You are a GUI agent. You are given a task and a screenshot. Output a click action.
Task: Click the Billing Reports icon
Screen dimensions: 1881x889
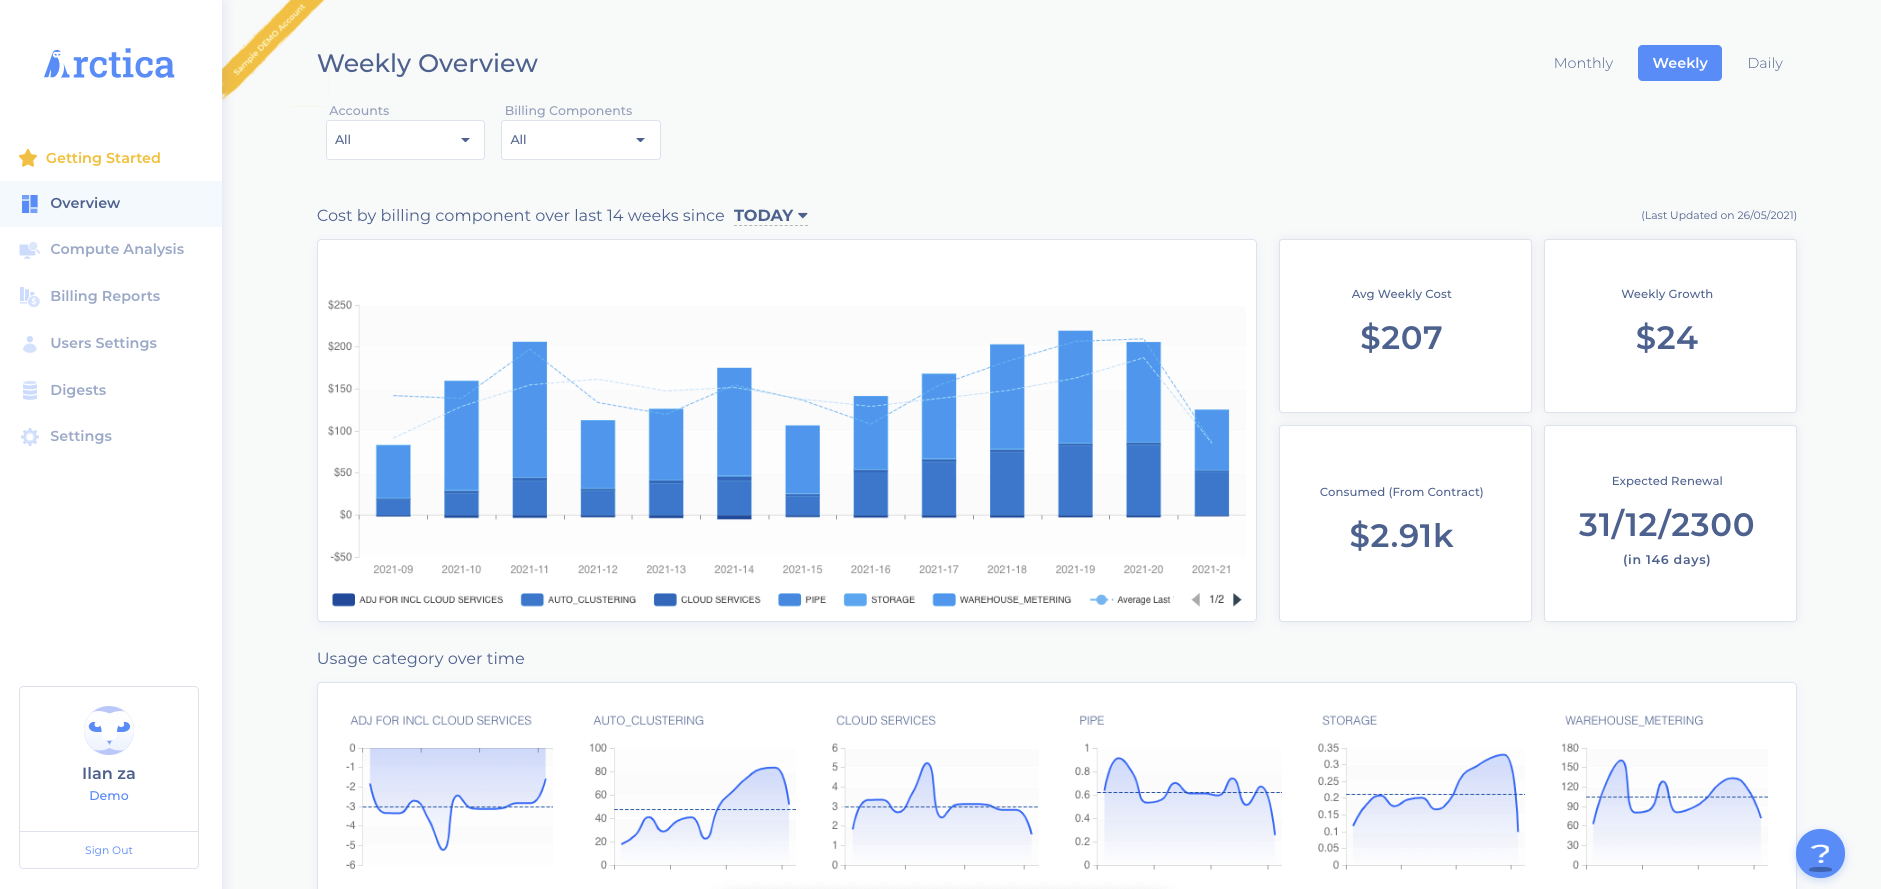(x=30, y=296)
